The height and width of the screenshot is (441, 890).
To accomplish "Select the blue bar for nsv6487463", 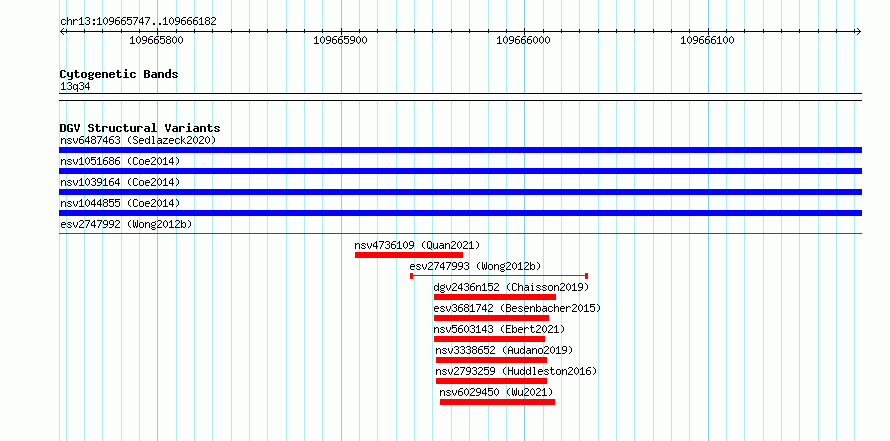I will pos(460,150).
